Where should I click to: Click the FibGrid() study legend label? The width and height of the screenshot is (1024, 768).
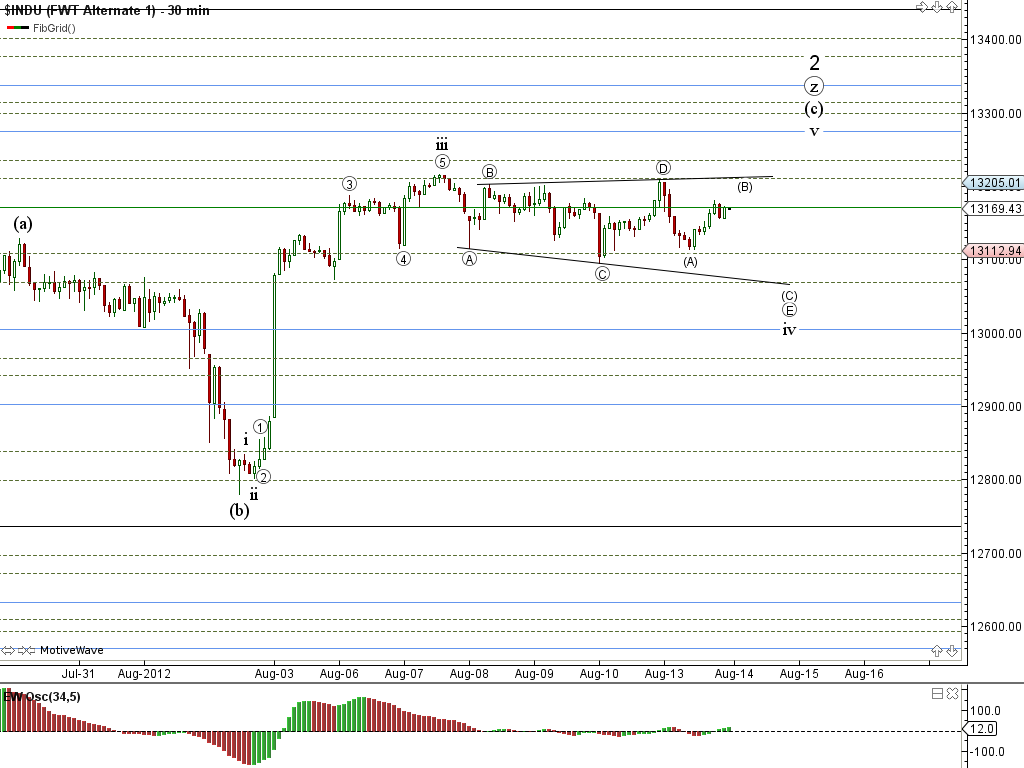[x=54, y=28]
